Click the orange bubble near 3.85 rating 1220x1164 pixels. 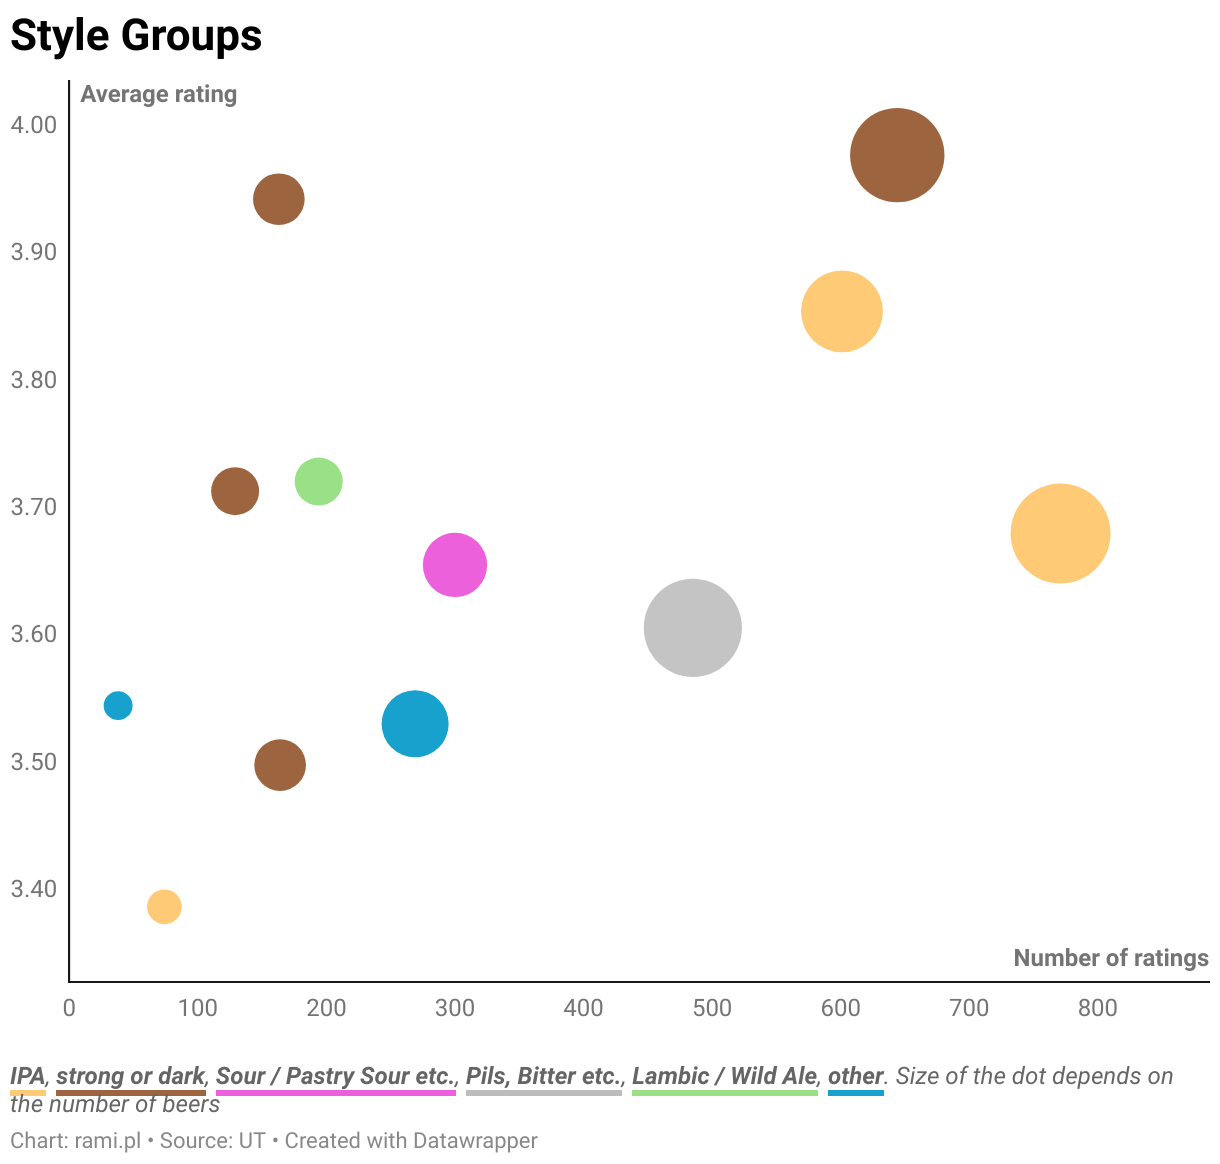(x=842, y=312)
